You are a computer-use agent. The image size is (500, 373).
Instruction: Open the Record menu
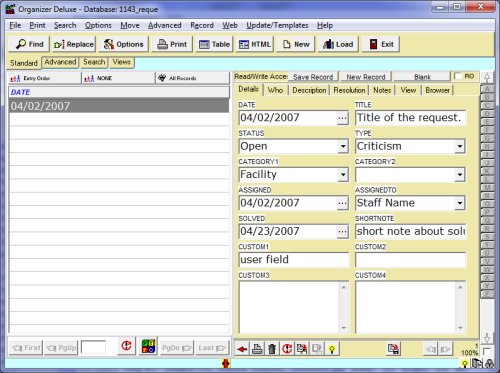202,25
